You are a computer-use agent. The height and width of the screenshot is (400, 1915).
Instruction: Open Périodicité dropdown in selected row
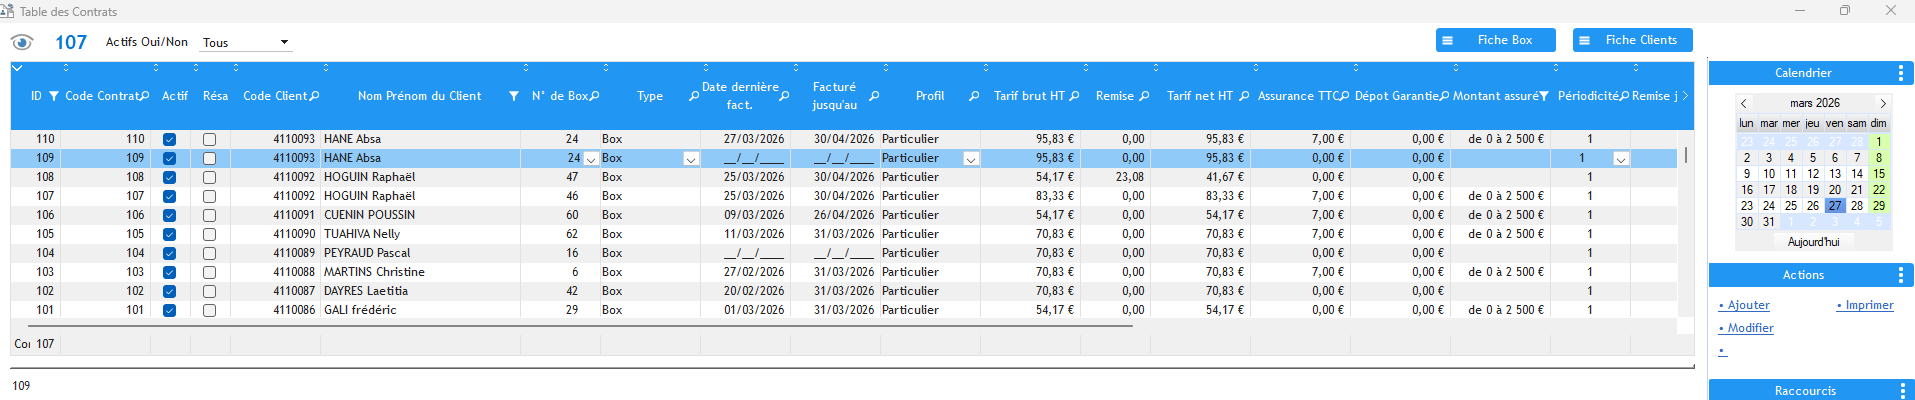[x=1621, y=159]
